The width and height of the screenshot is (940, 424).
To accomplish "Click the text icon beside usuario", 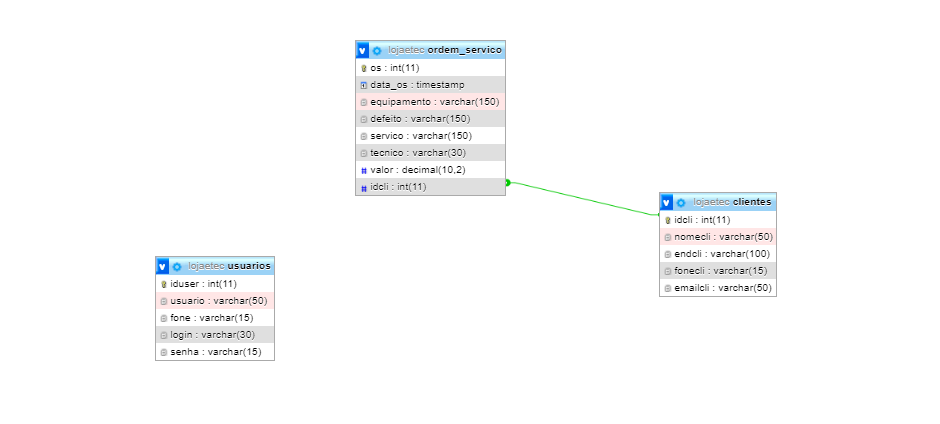I will coord(164,301).
